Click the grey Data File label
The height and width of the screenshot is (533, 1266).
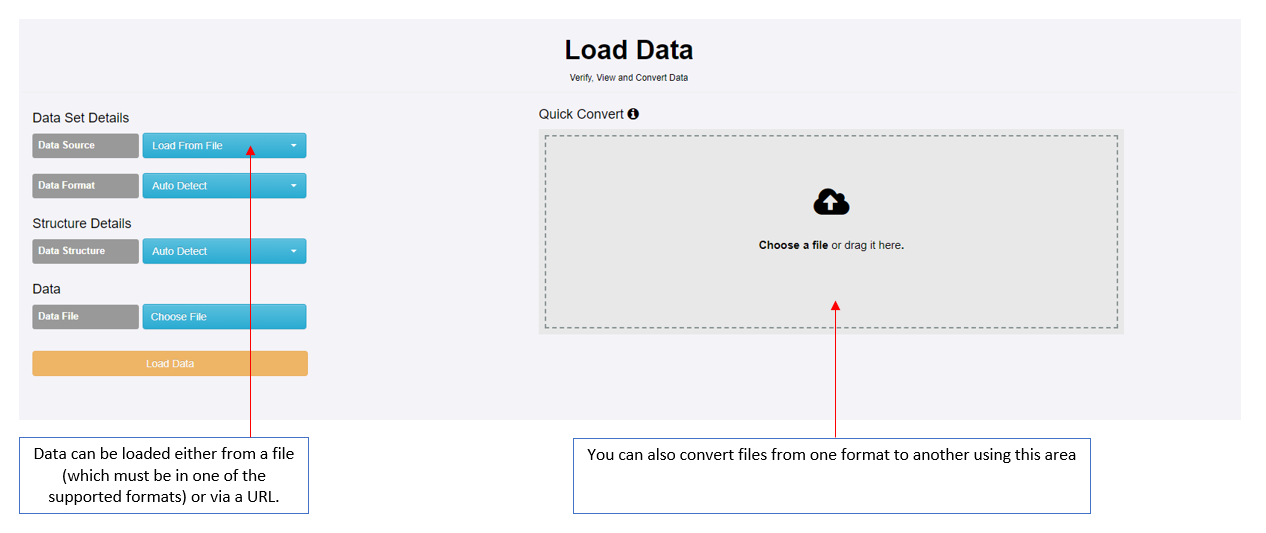point(85,317)
